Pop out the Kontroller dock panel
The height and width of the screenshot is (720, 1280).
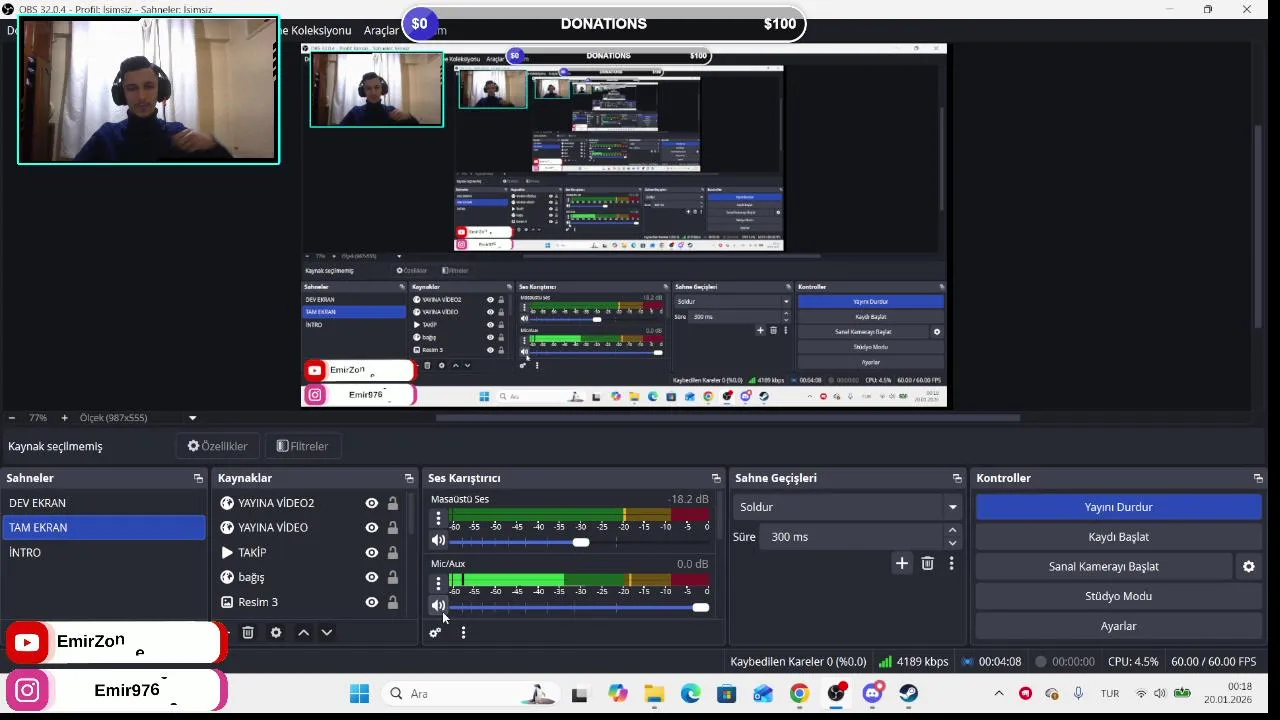click(x=1258, y=478)
